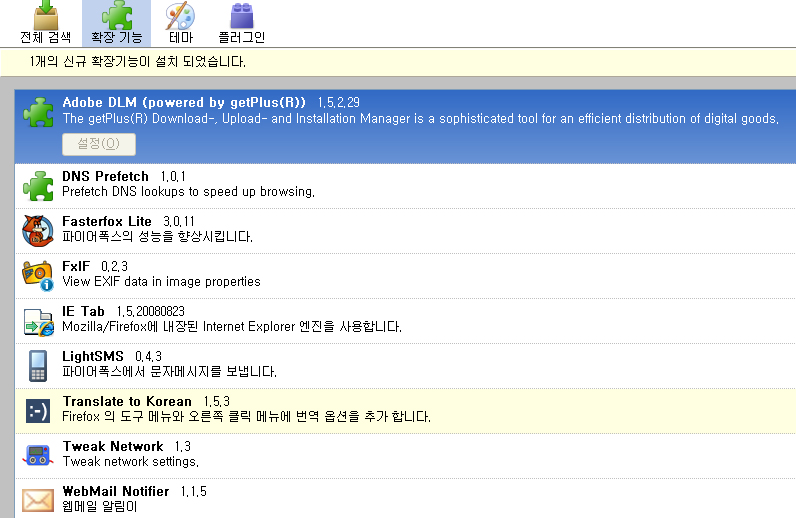Click the '웹메일 알림이' description

100,506
